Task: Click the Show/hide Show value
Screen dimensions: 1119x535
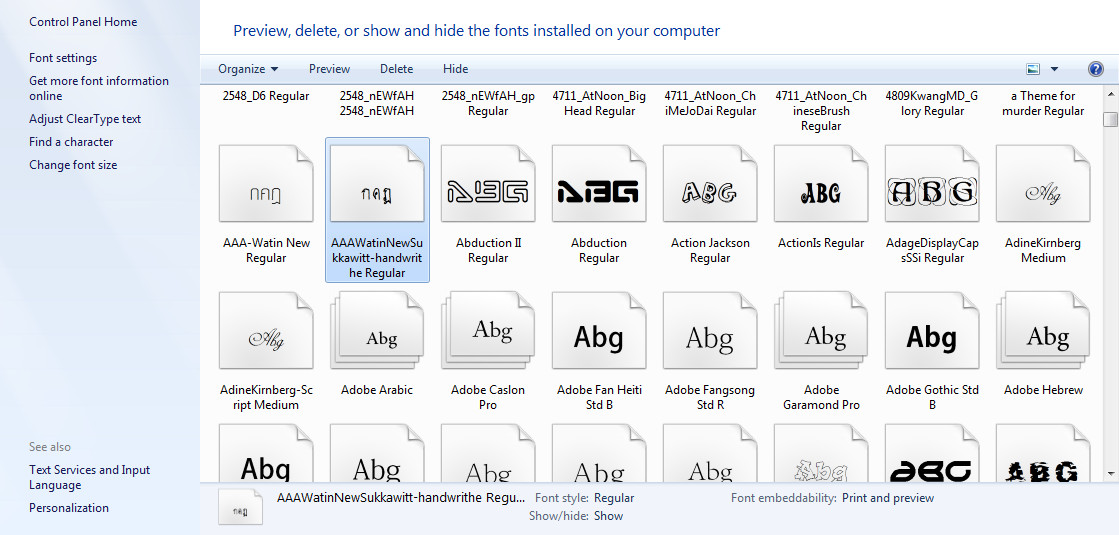Action: click(x=609, y=516)
